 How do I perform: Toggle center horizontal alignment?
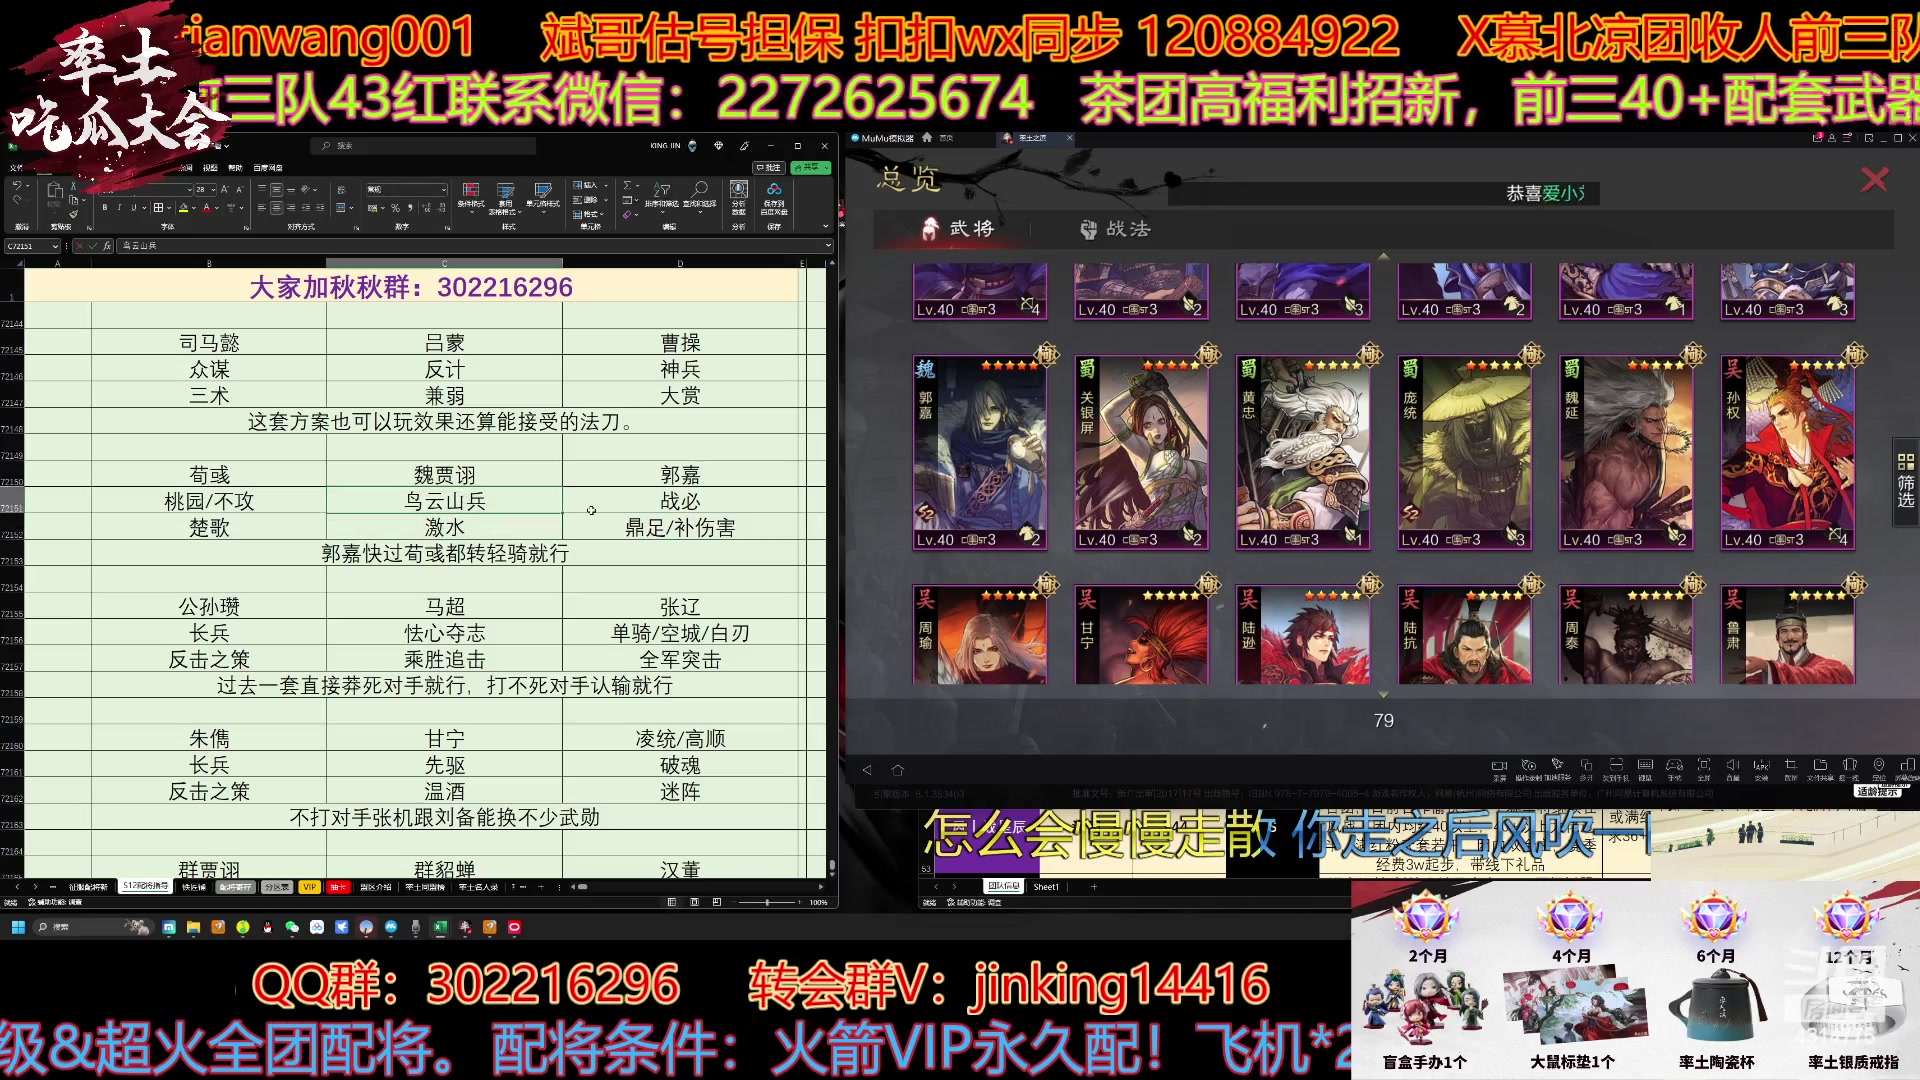coord(276,208)
